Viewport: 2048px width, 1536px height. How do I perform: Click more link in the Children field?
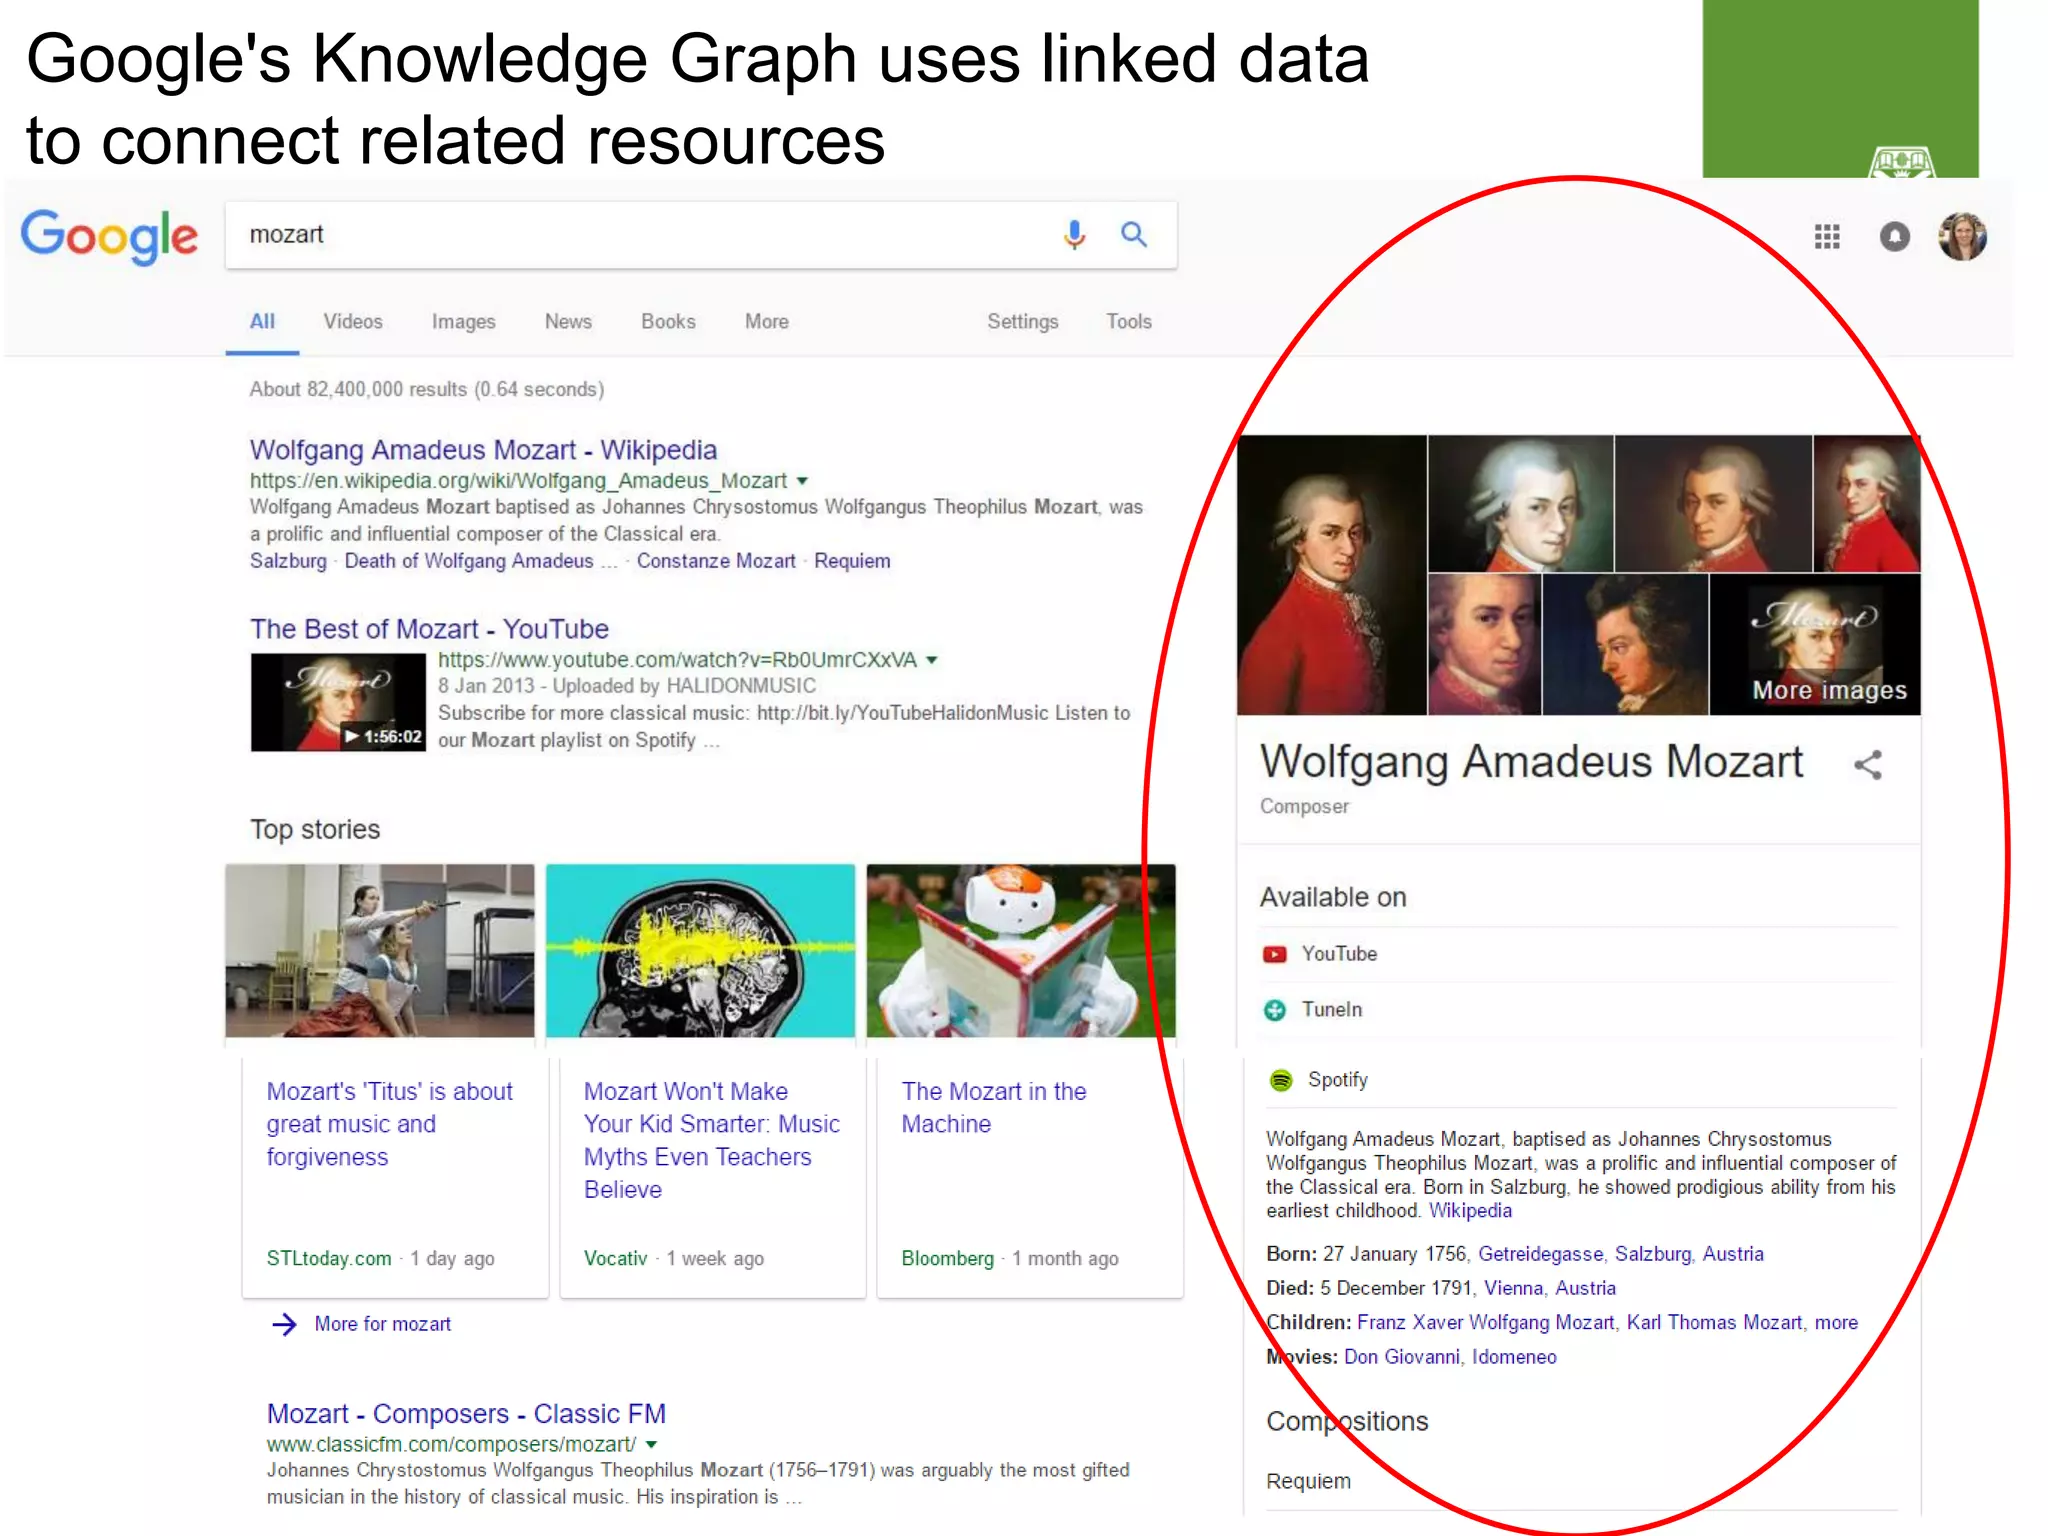click(x=1836, y=1323)
